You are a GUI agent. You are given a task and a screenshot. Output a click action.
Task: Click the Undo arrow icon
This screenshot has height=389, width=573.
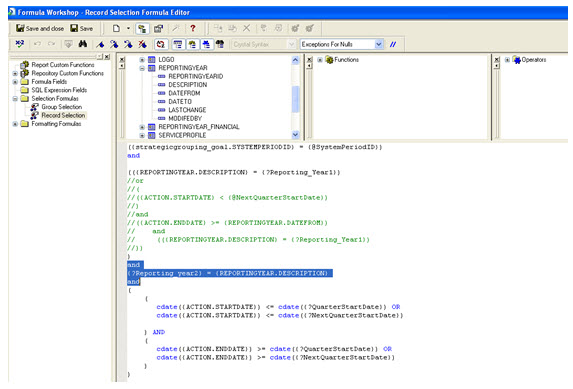click(37, 44)
